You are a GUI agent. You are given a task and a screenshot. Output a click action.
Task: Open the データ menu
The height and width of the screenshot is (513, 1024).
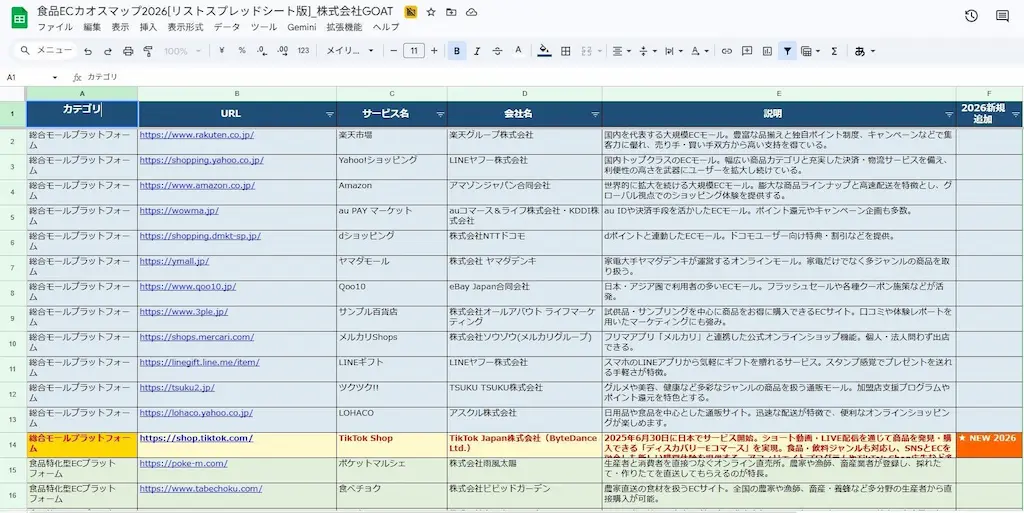(x=227, y=27)
